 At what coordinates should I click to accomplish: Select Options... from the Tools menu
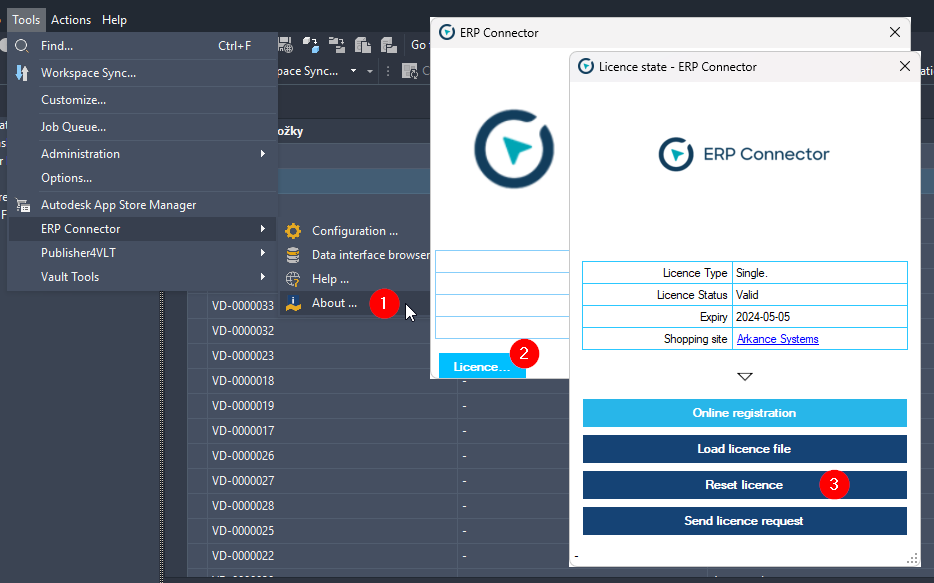pos(67,178)
